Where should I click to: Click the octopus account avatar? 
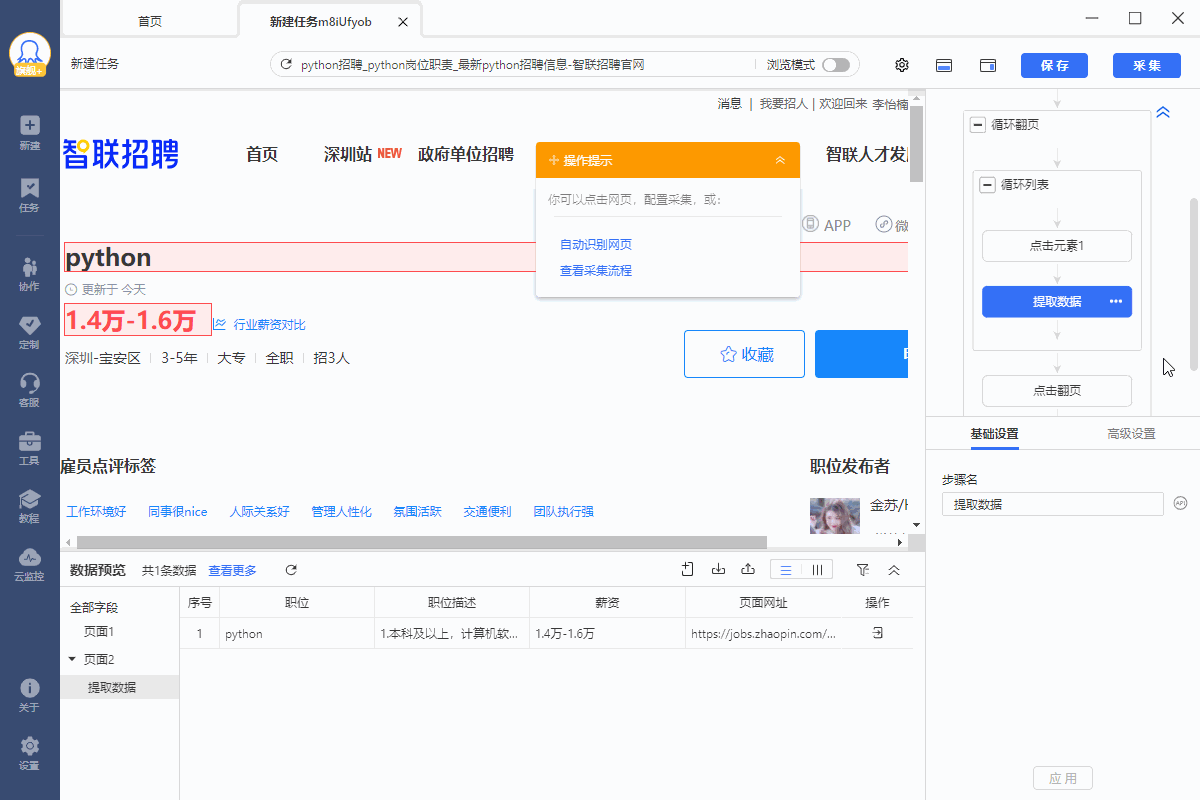(x=30, y=56)
